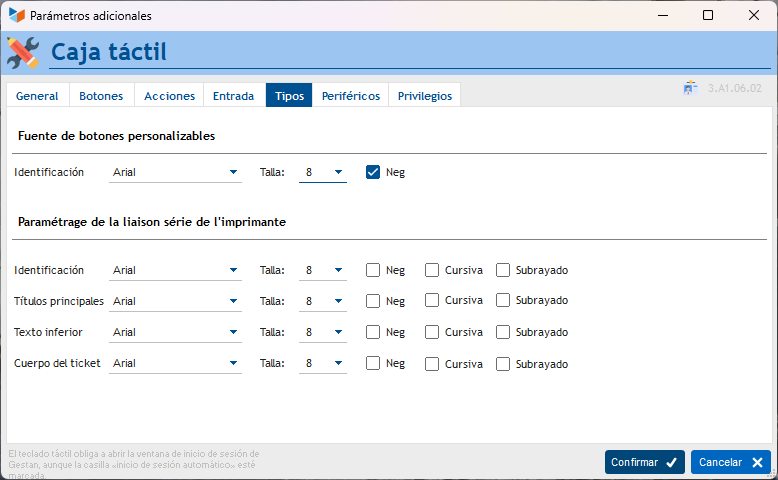Image resolution: width=778 pixels, height=480 pixels.
Task: Open the Periféricos tab
Action: (350, 96)
